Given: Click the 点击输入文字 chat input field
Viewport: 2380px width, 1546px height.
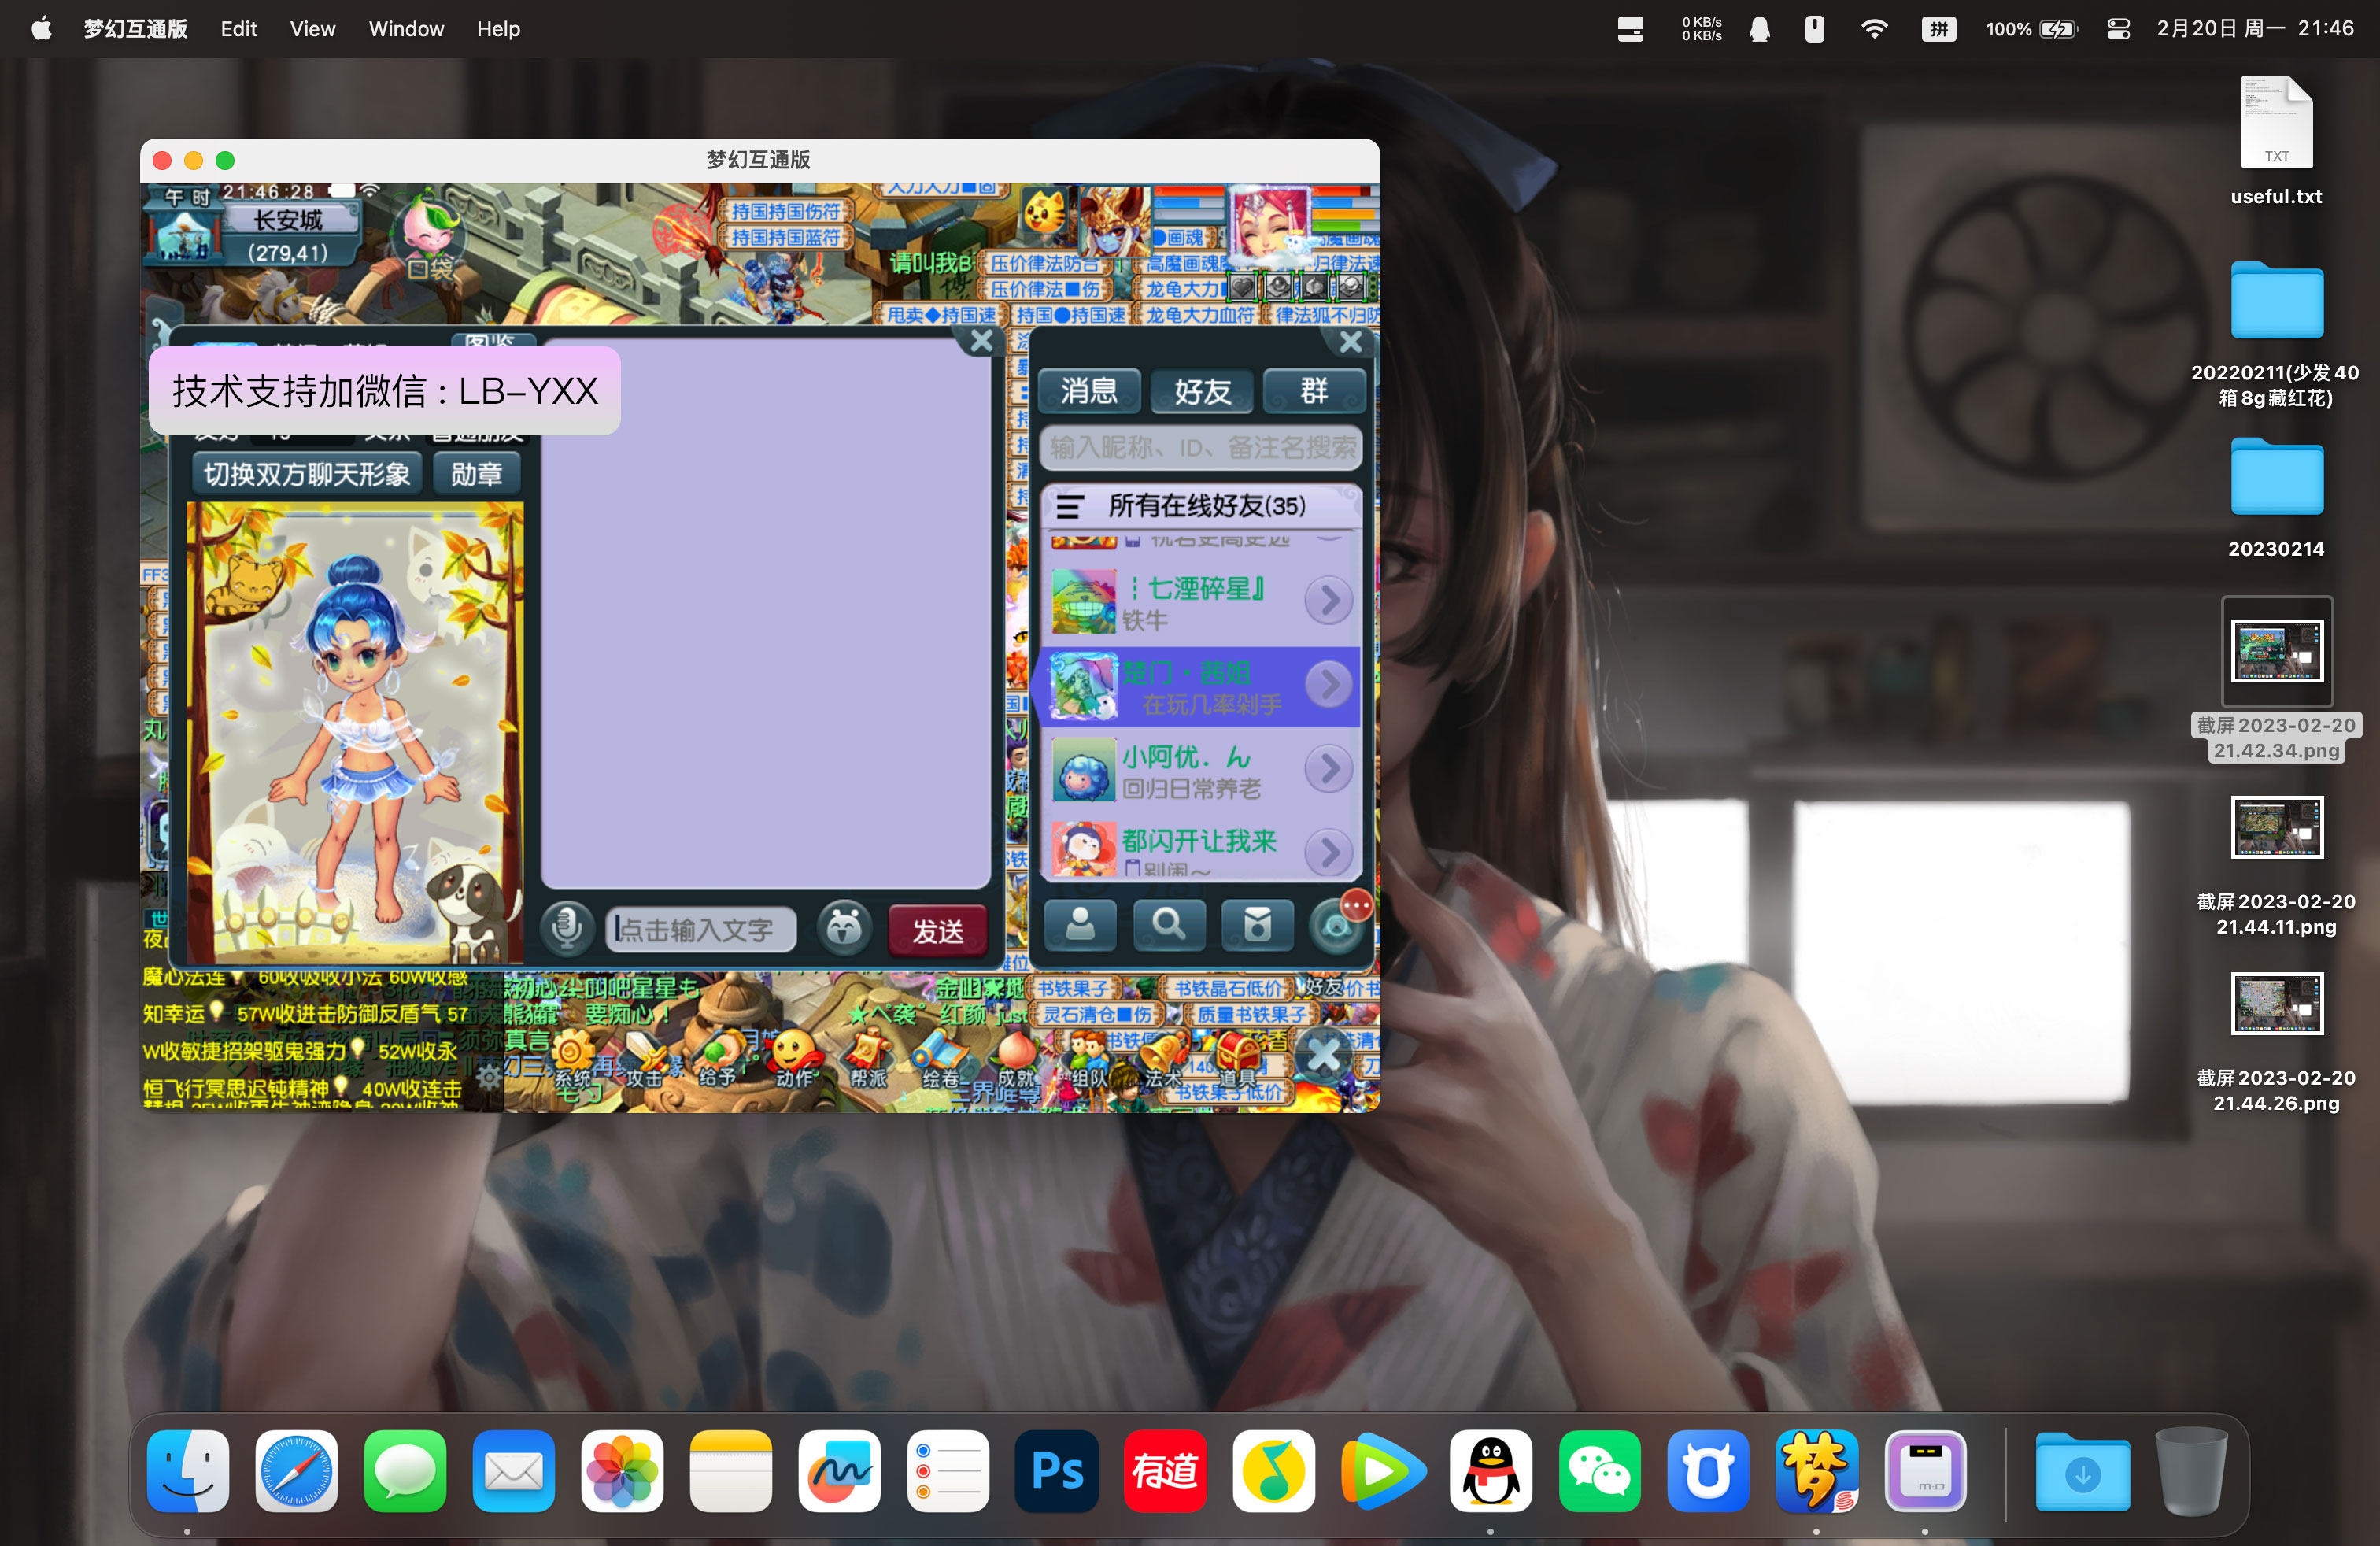Looking at the screenshot, I should 700,929.
